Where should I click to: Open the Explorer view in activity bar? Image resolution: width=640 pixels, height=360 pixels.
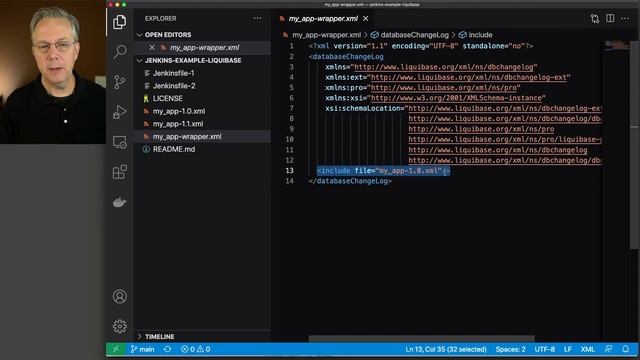pyautogui.click(x=120, y=22)
